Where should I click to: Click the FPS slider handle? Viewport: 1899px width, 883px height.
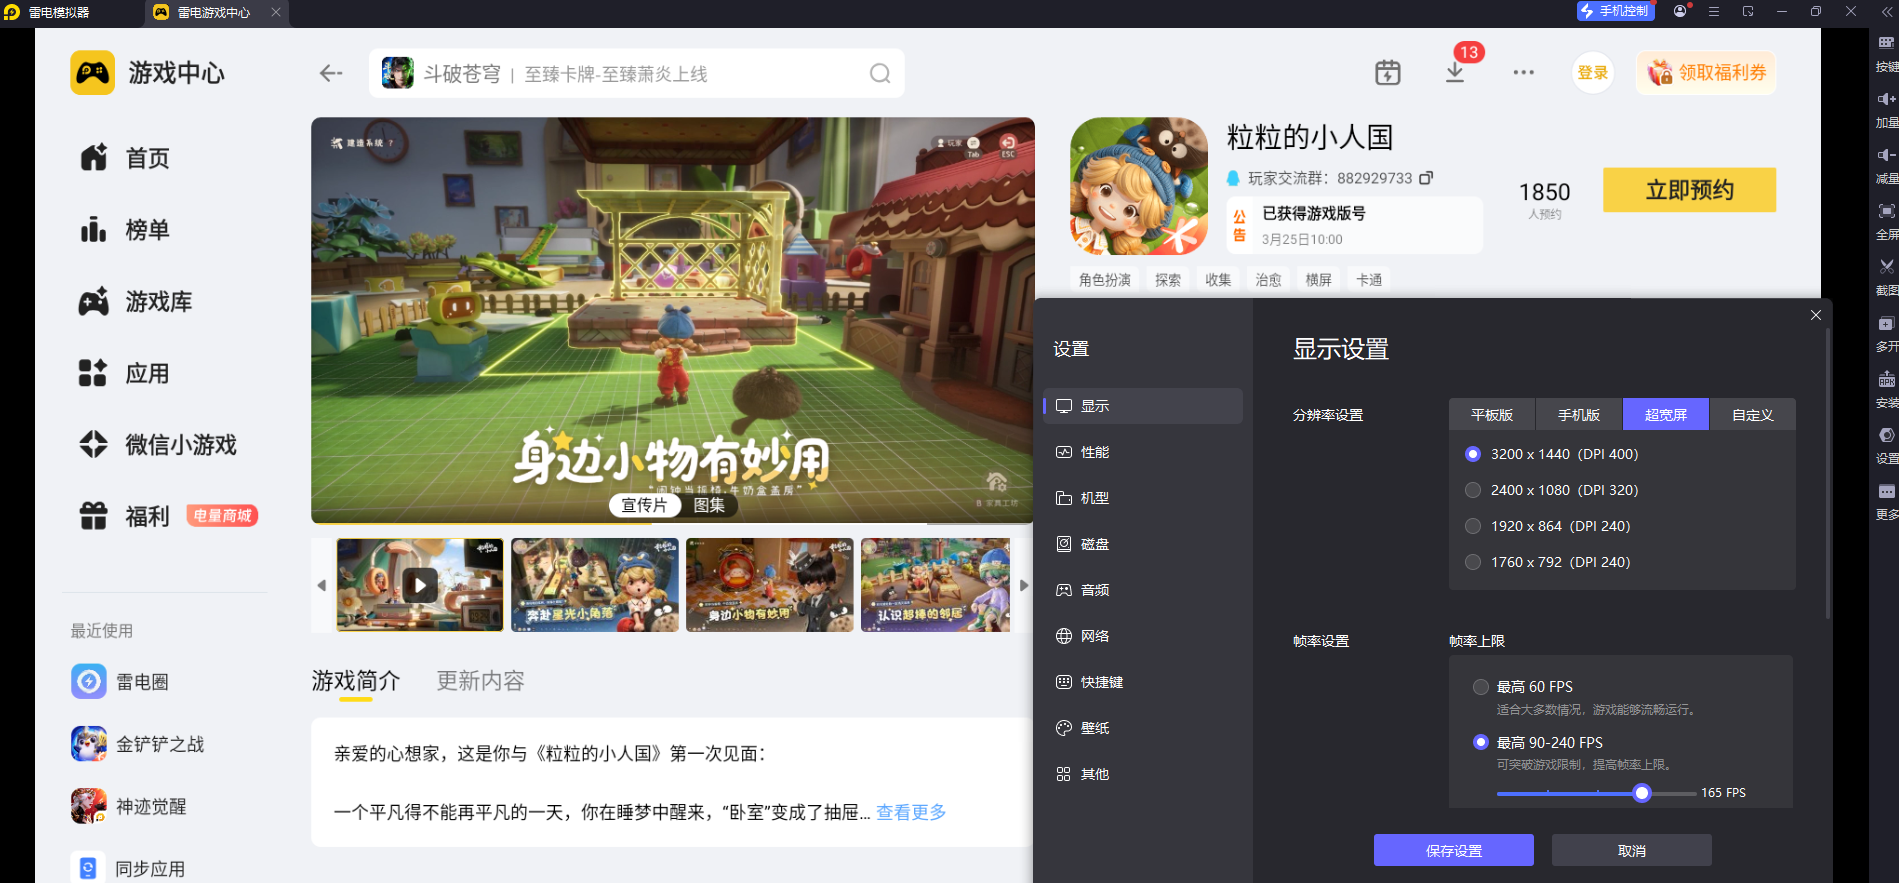1641,793
